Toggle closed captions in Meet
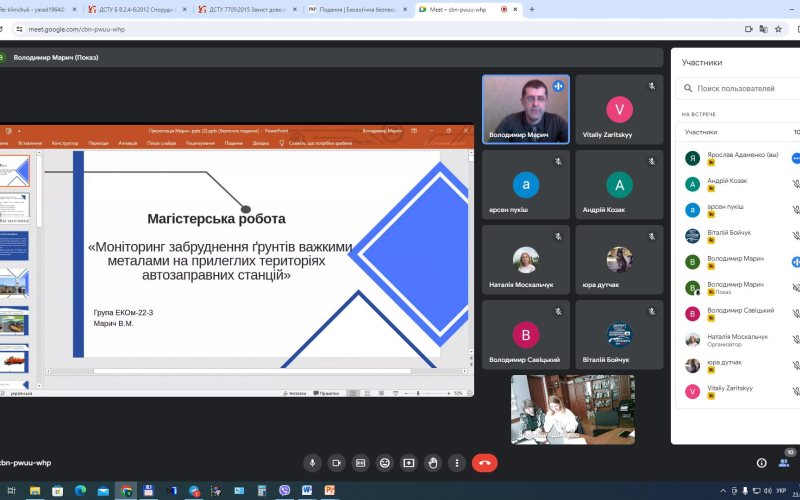800x500 pixels. 360,463
